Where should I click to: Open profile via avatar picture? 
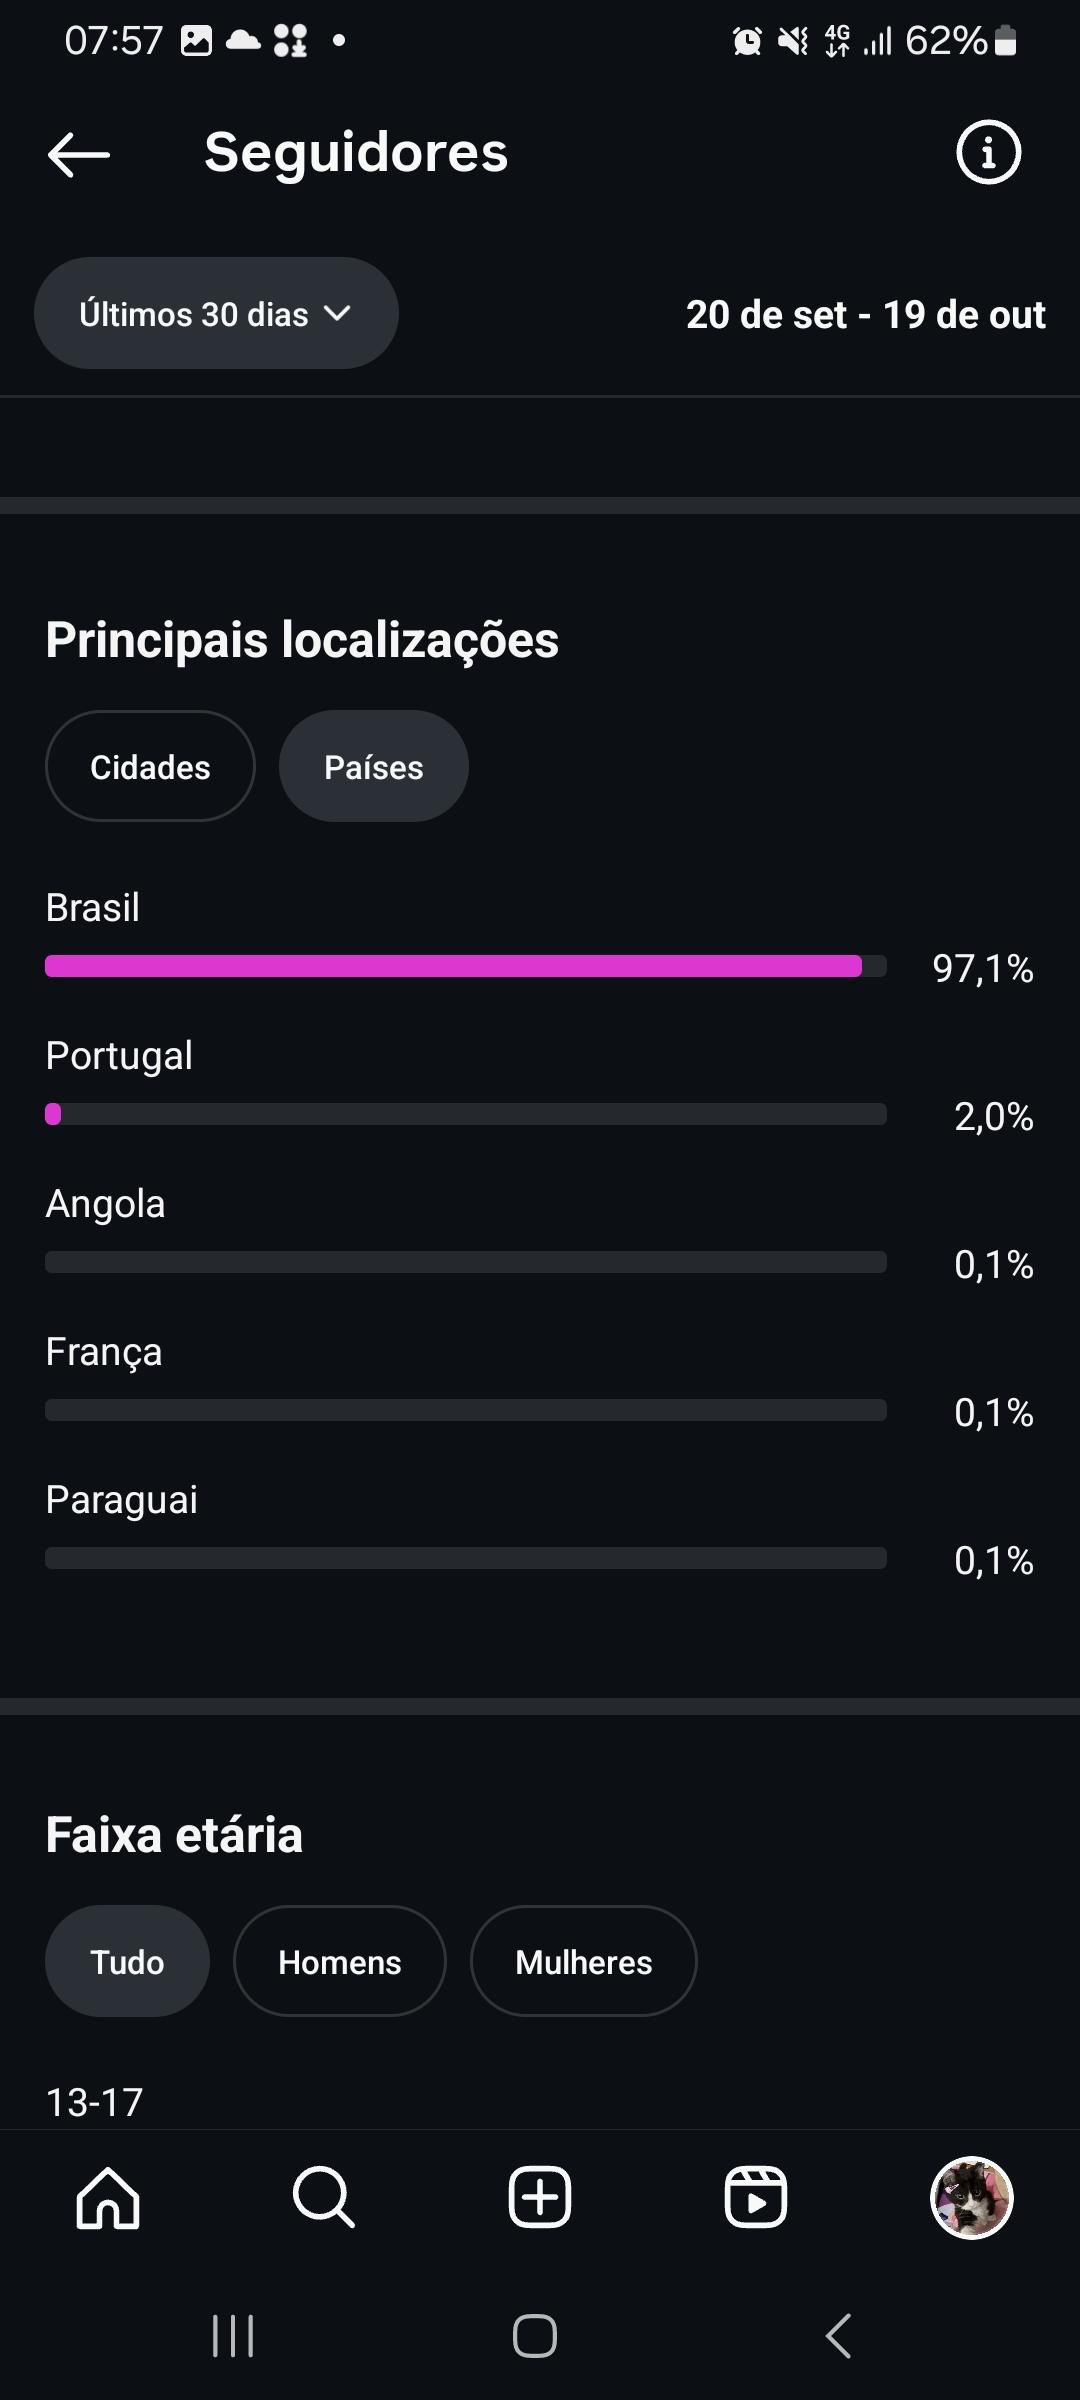(x=971, y=2198)
